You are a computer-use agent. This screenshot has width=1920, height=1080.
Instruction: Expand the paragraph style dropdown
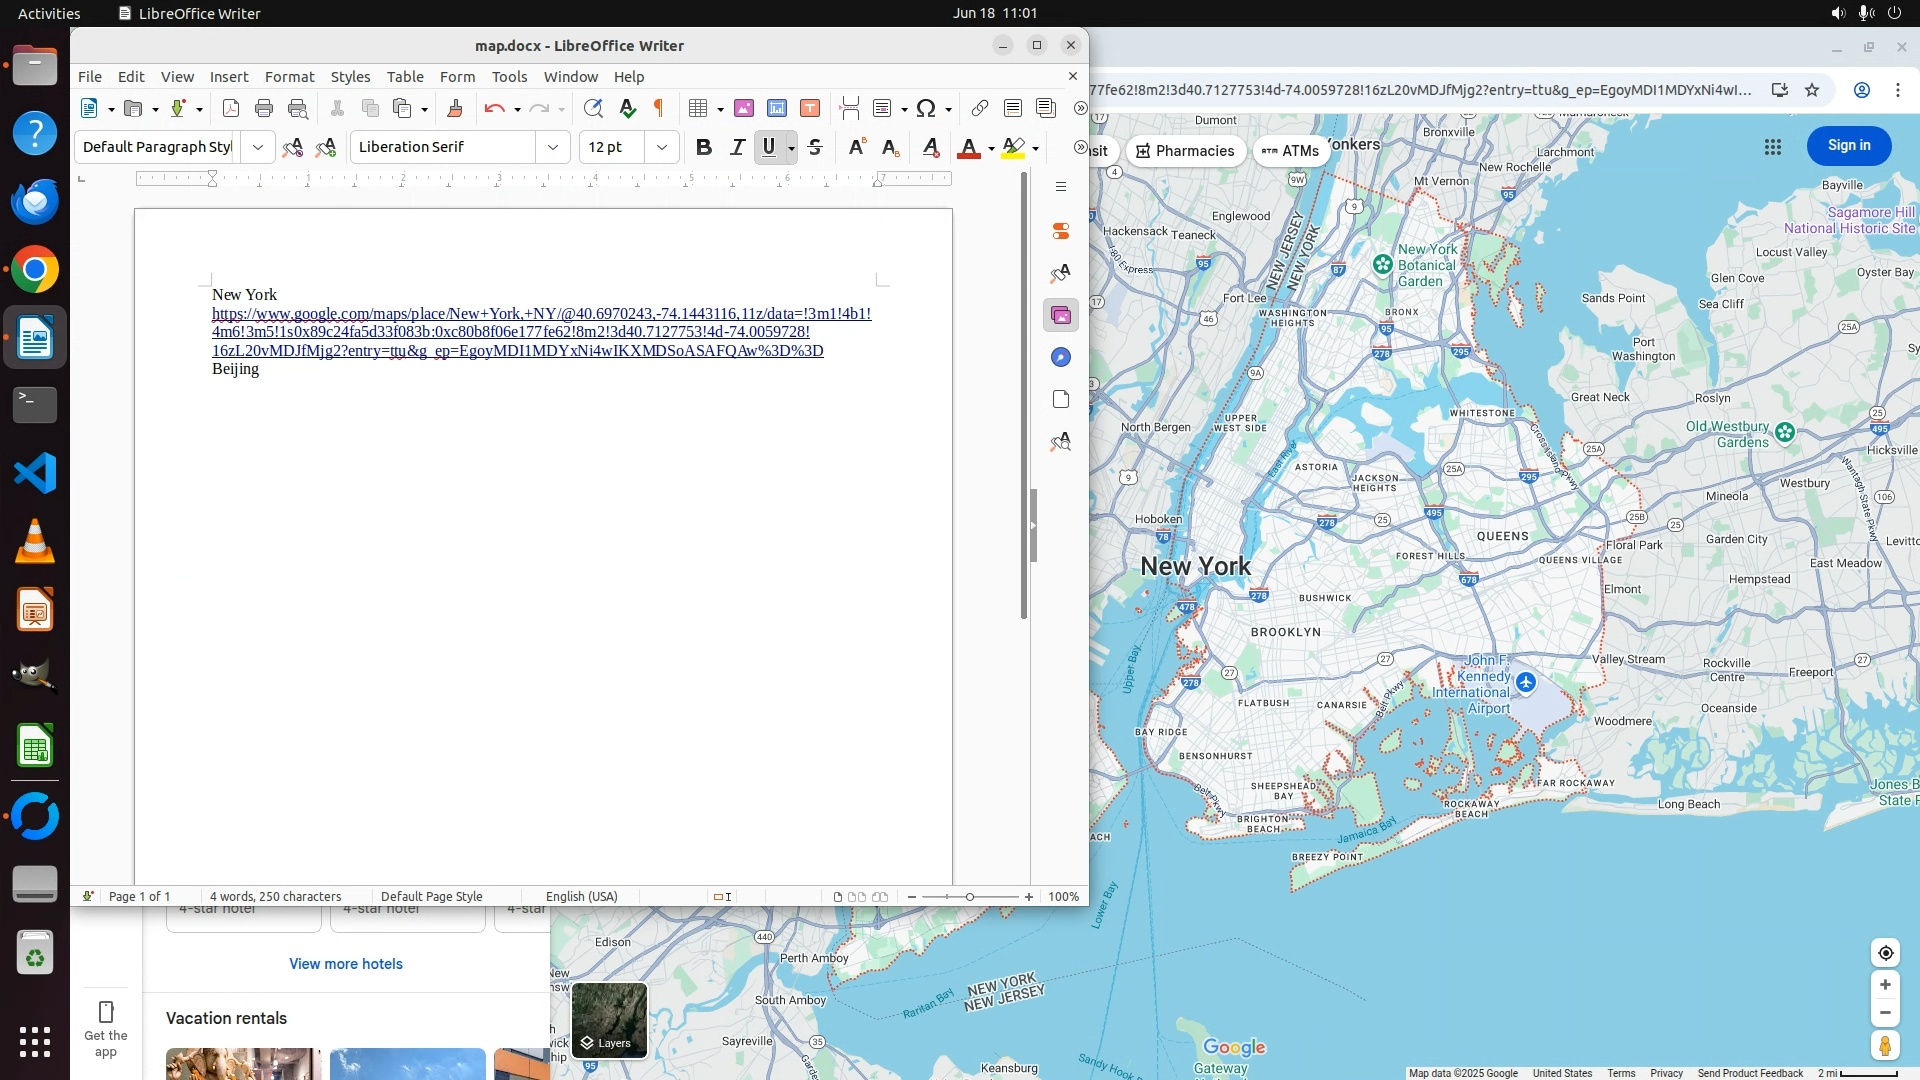tap(258, 148)
